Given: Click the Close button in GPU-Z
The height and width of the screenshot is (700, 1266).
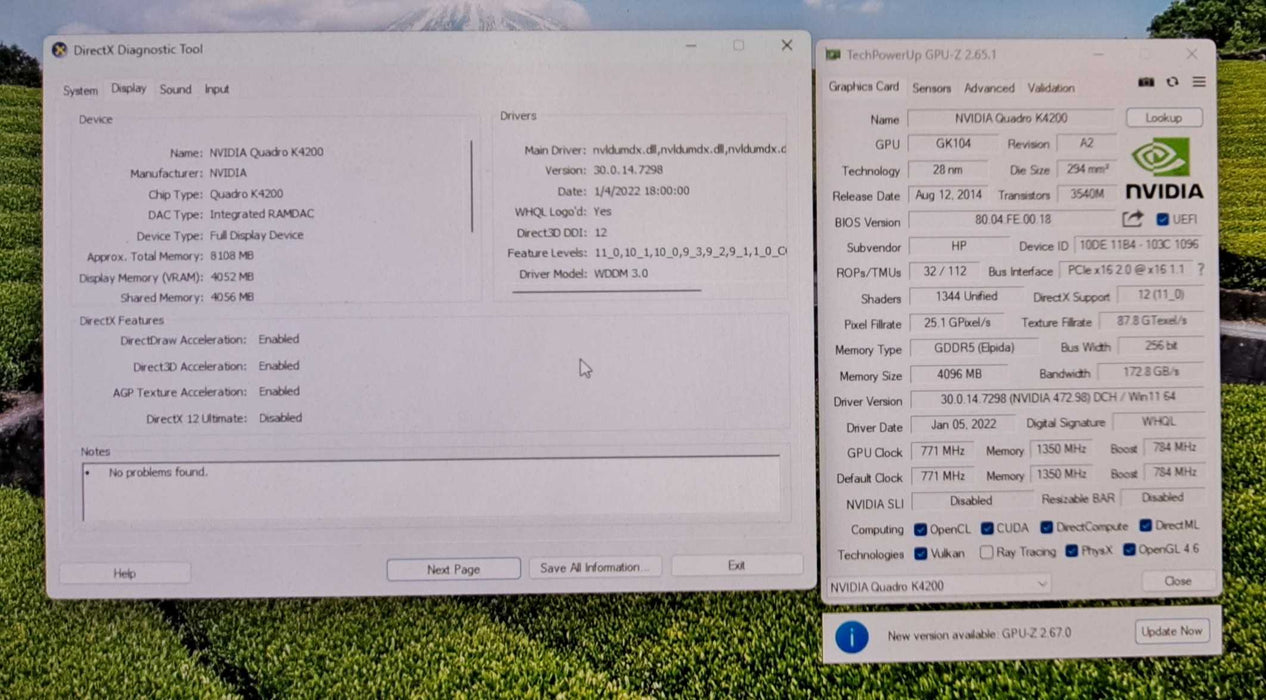Looking at the screenshot, I should [x=1177, y=580].
